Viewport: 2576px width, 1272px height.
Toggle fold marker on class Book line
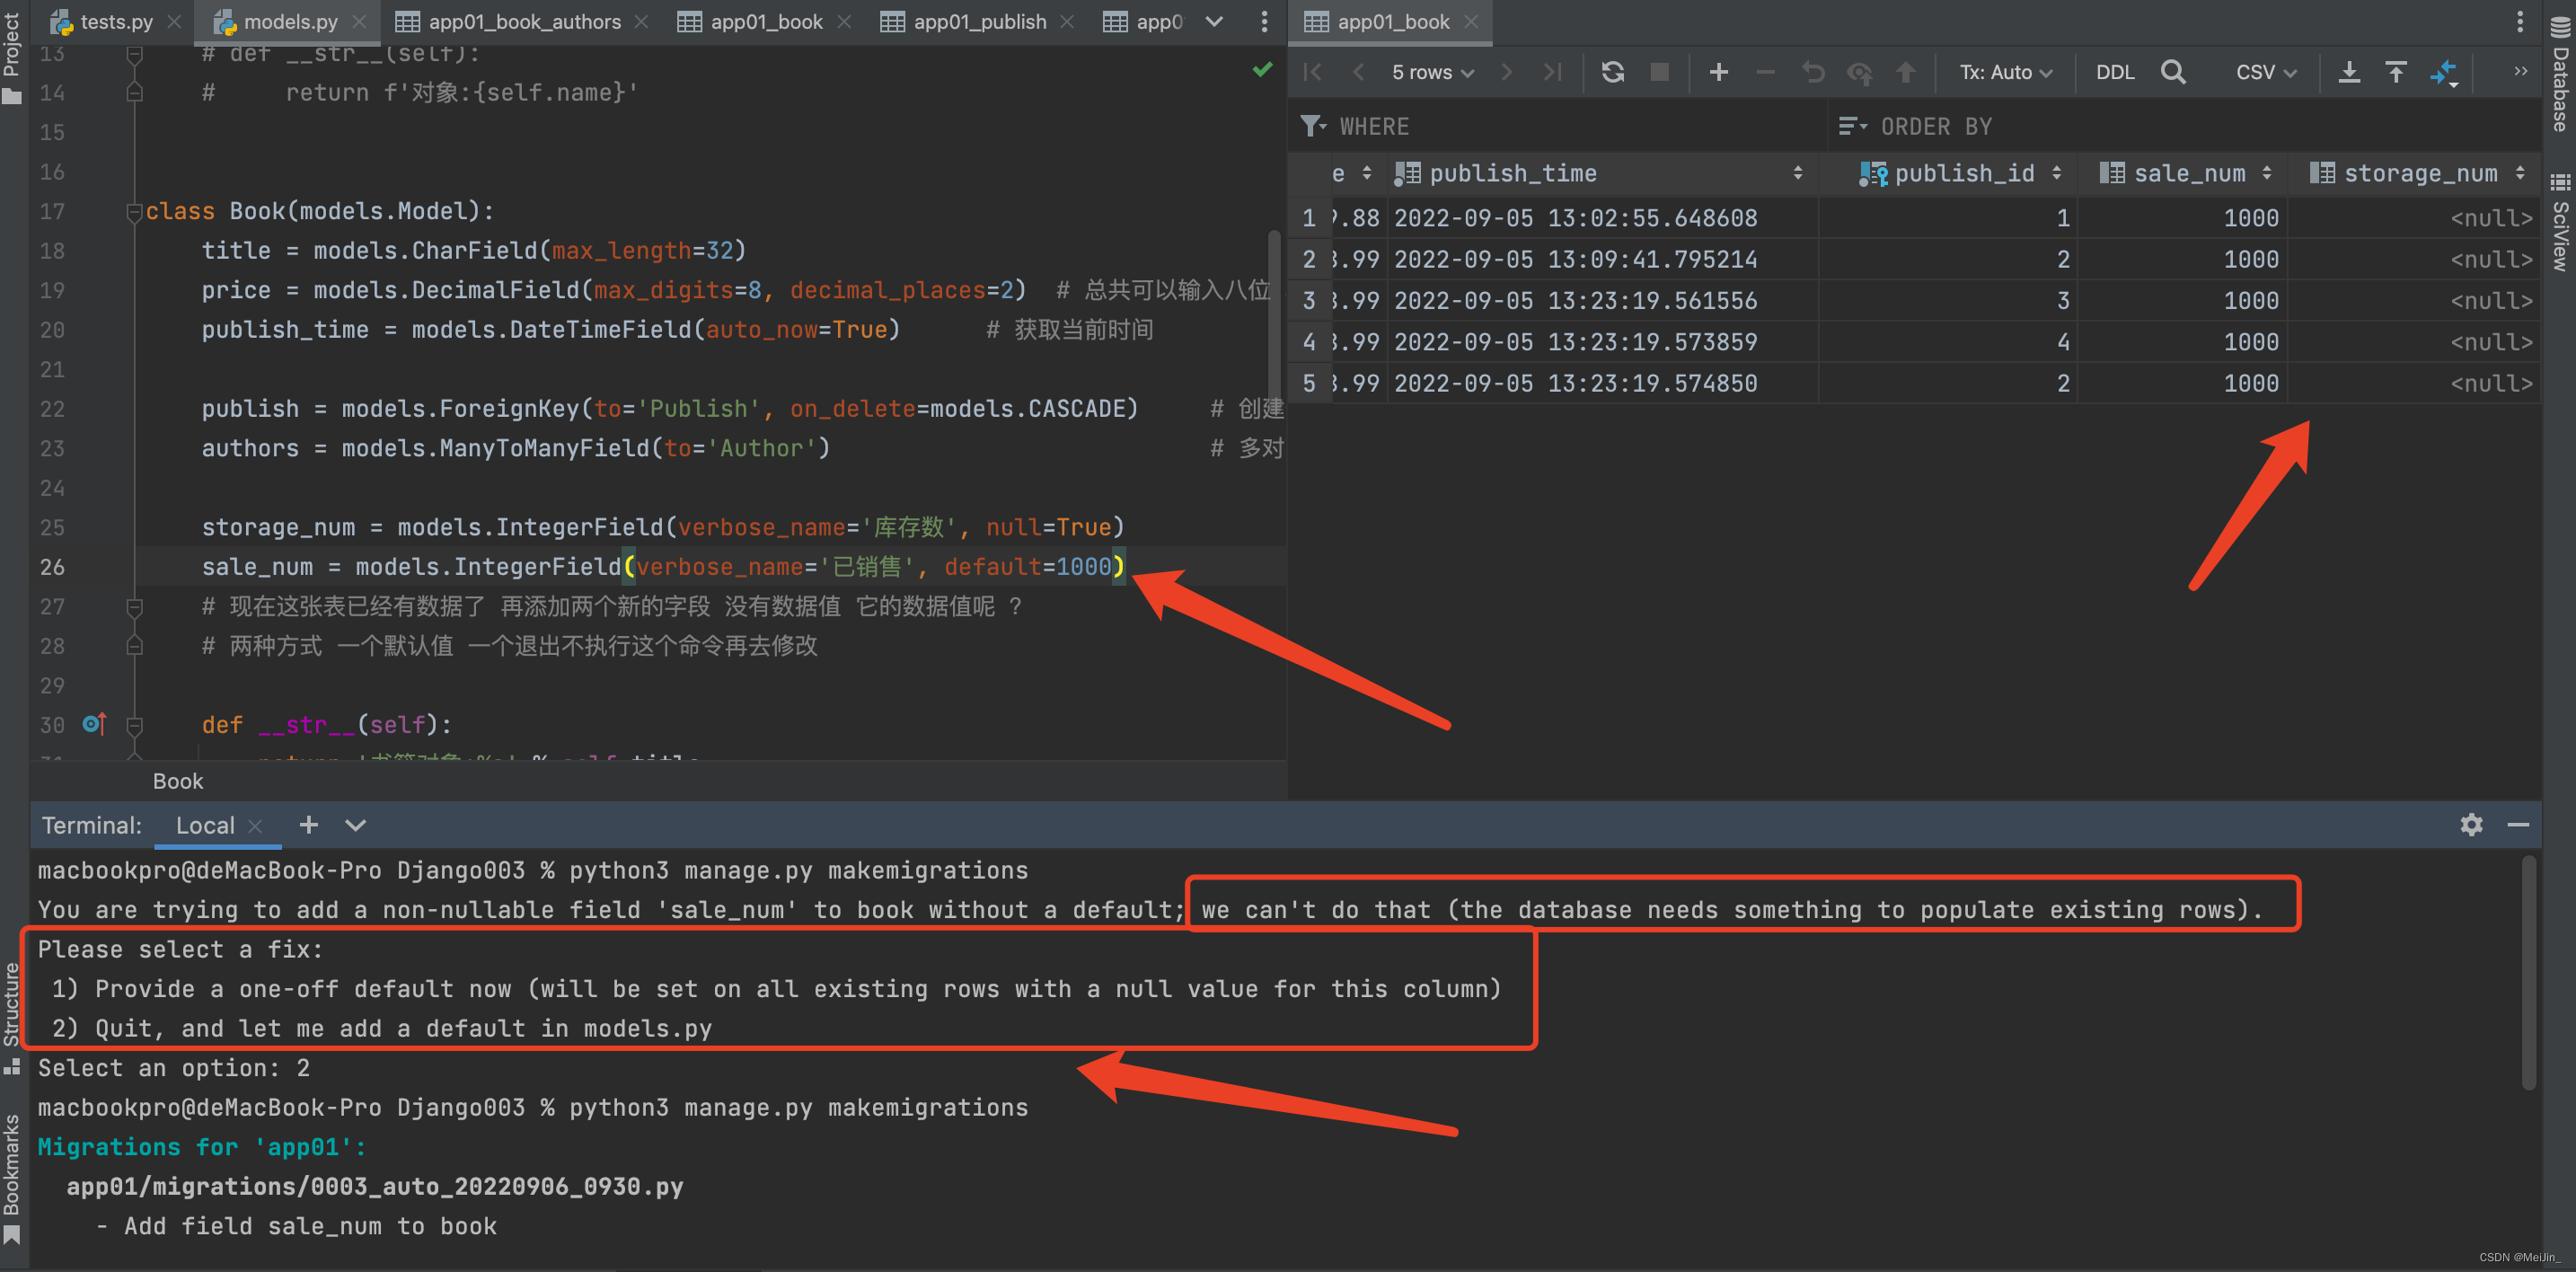(133, 212)
